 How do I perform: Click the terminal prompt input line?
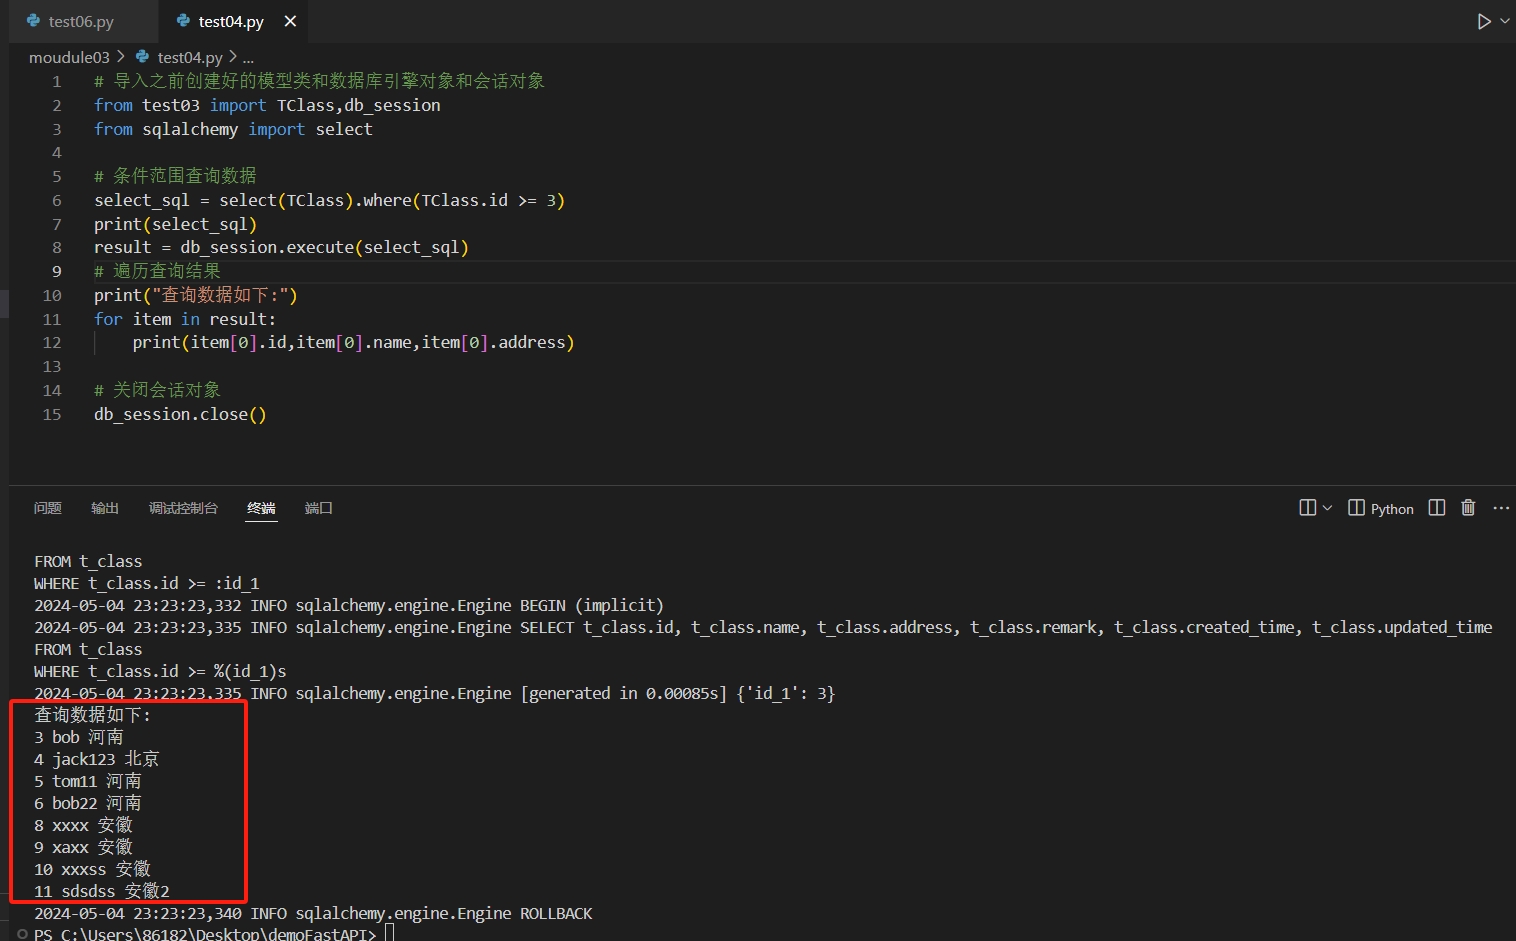[215, 934]
